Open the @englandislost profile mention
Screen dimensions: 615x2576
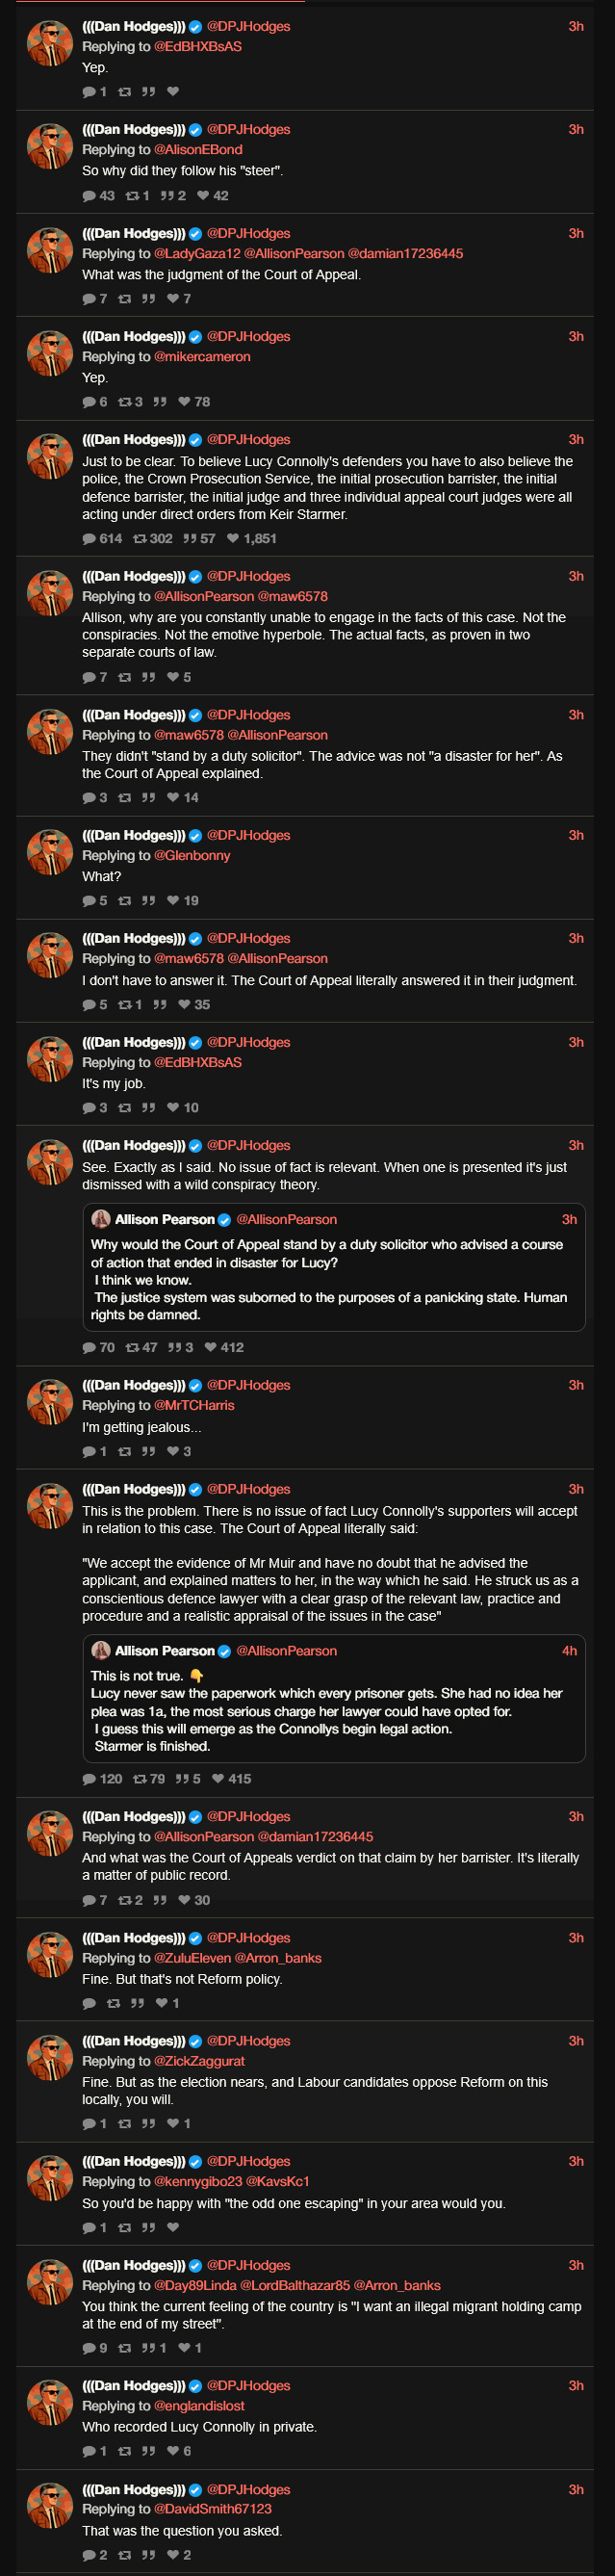click(199, 2406)
